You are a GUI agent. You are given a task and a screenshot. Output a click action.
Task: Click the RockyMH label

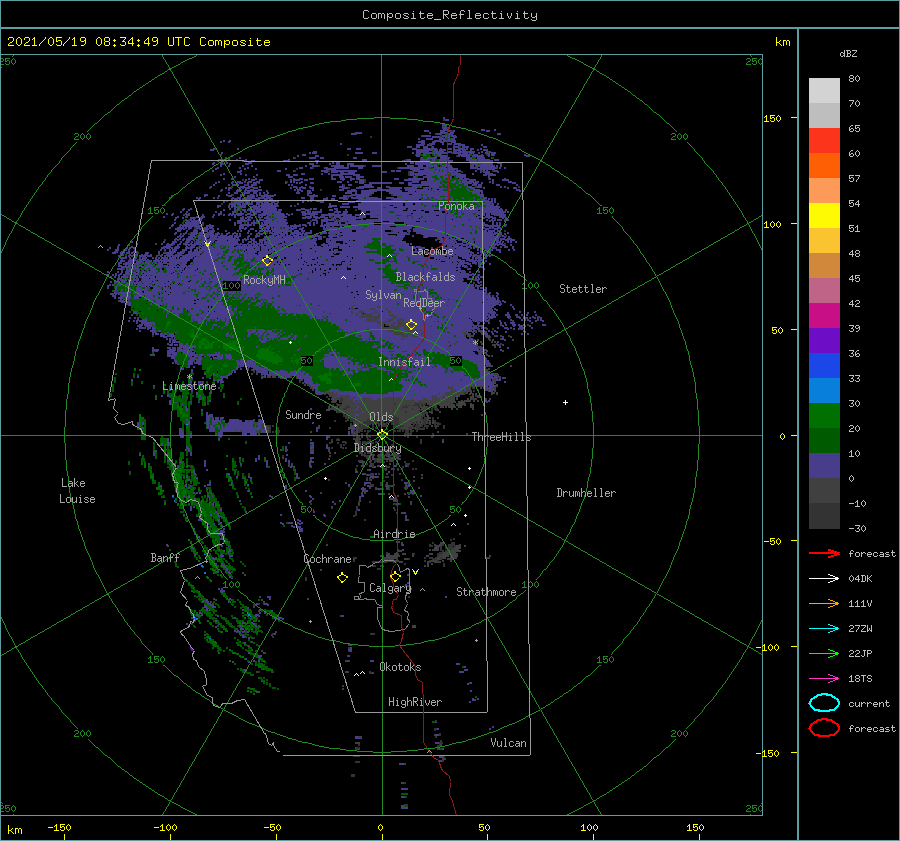click(264, 280)
